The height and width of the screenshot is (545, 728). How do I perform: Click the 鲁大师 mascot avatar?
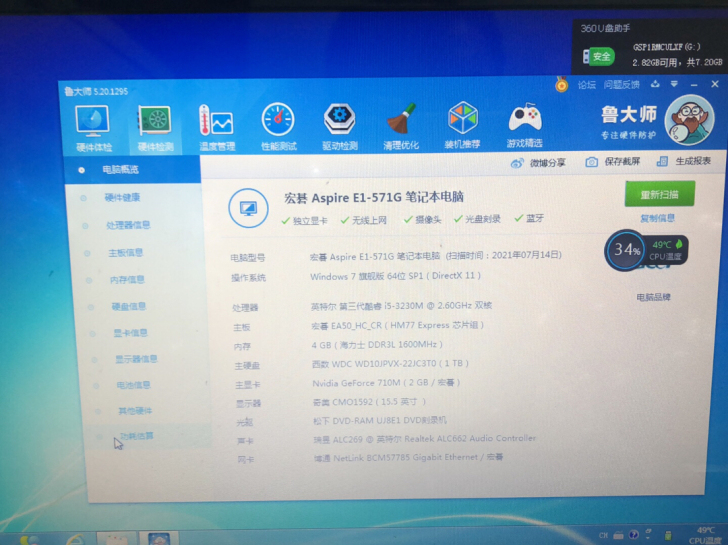coord(689,120)
